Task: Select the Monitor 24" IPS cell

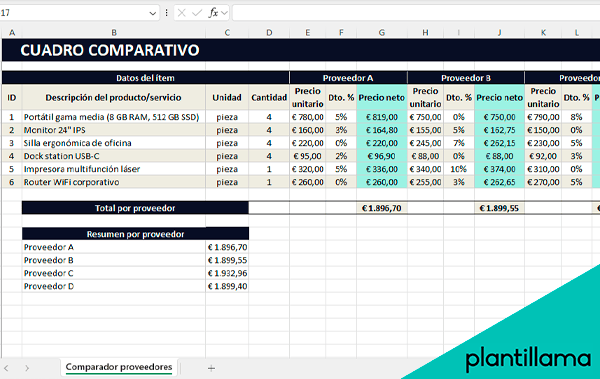Action: [x=114, y=130]
